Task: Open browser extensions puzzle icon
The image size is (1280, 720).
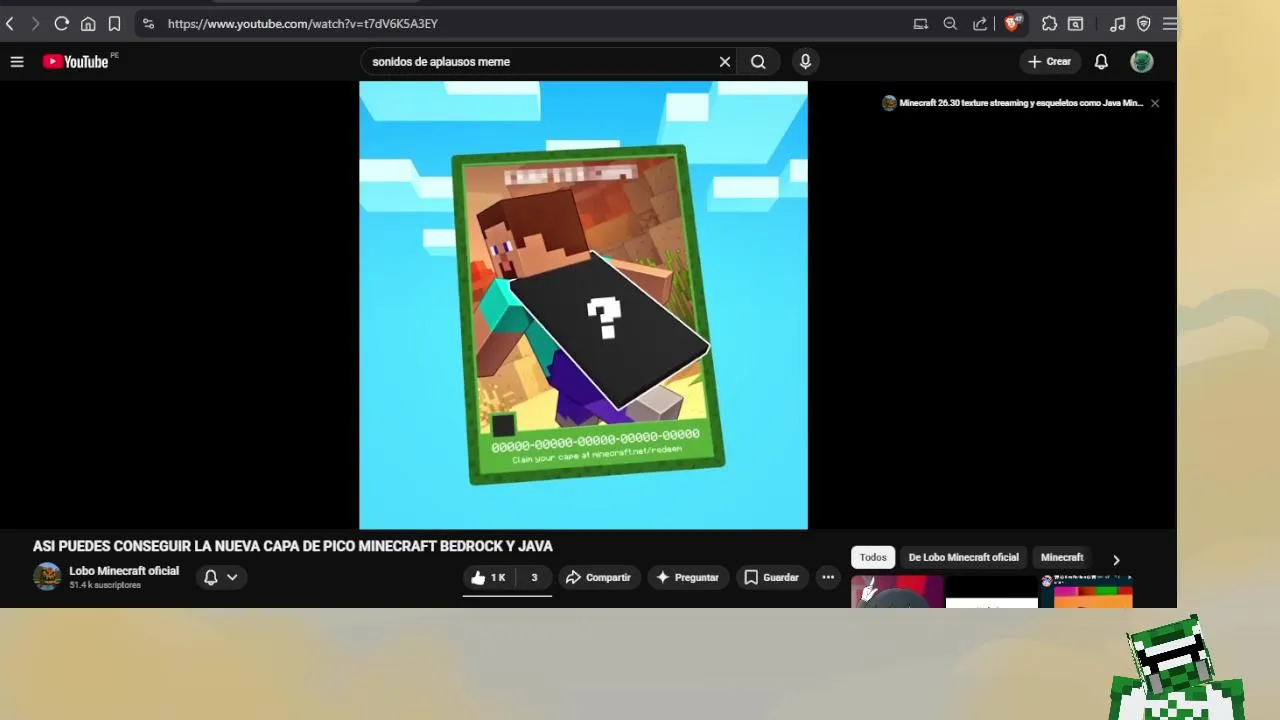Action: (1049, 23)
